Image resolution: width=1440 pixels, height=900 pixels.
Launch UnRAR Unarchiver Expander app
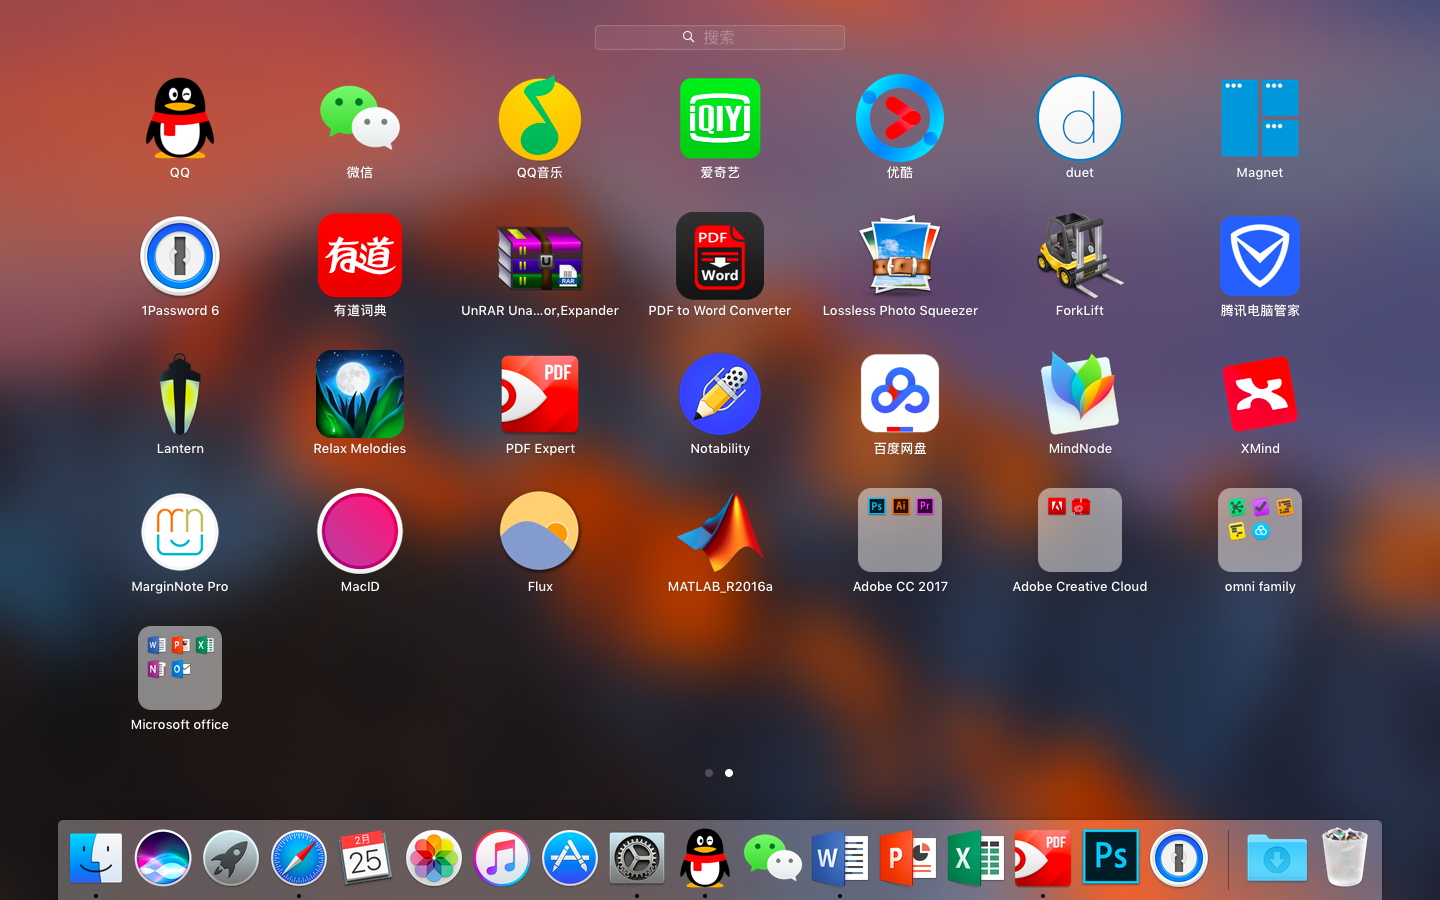pyautogui.click(x=540, y=257)
